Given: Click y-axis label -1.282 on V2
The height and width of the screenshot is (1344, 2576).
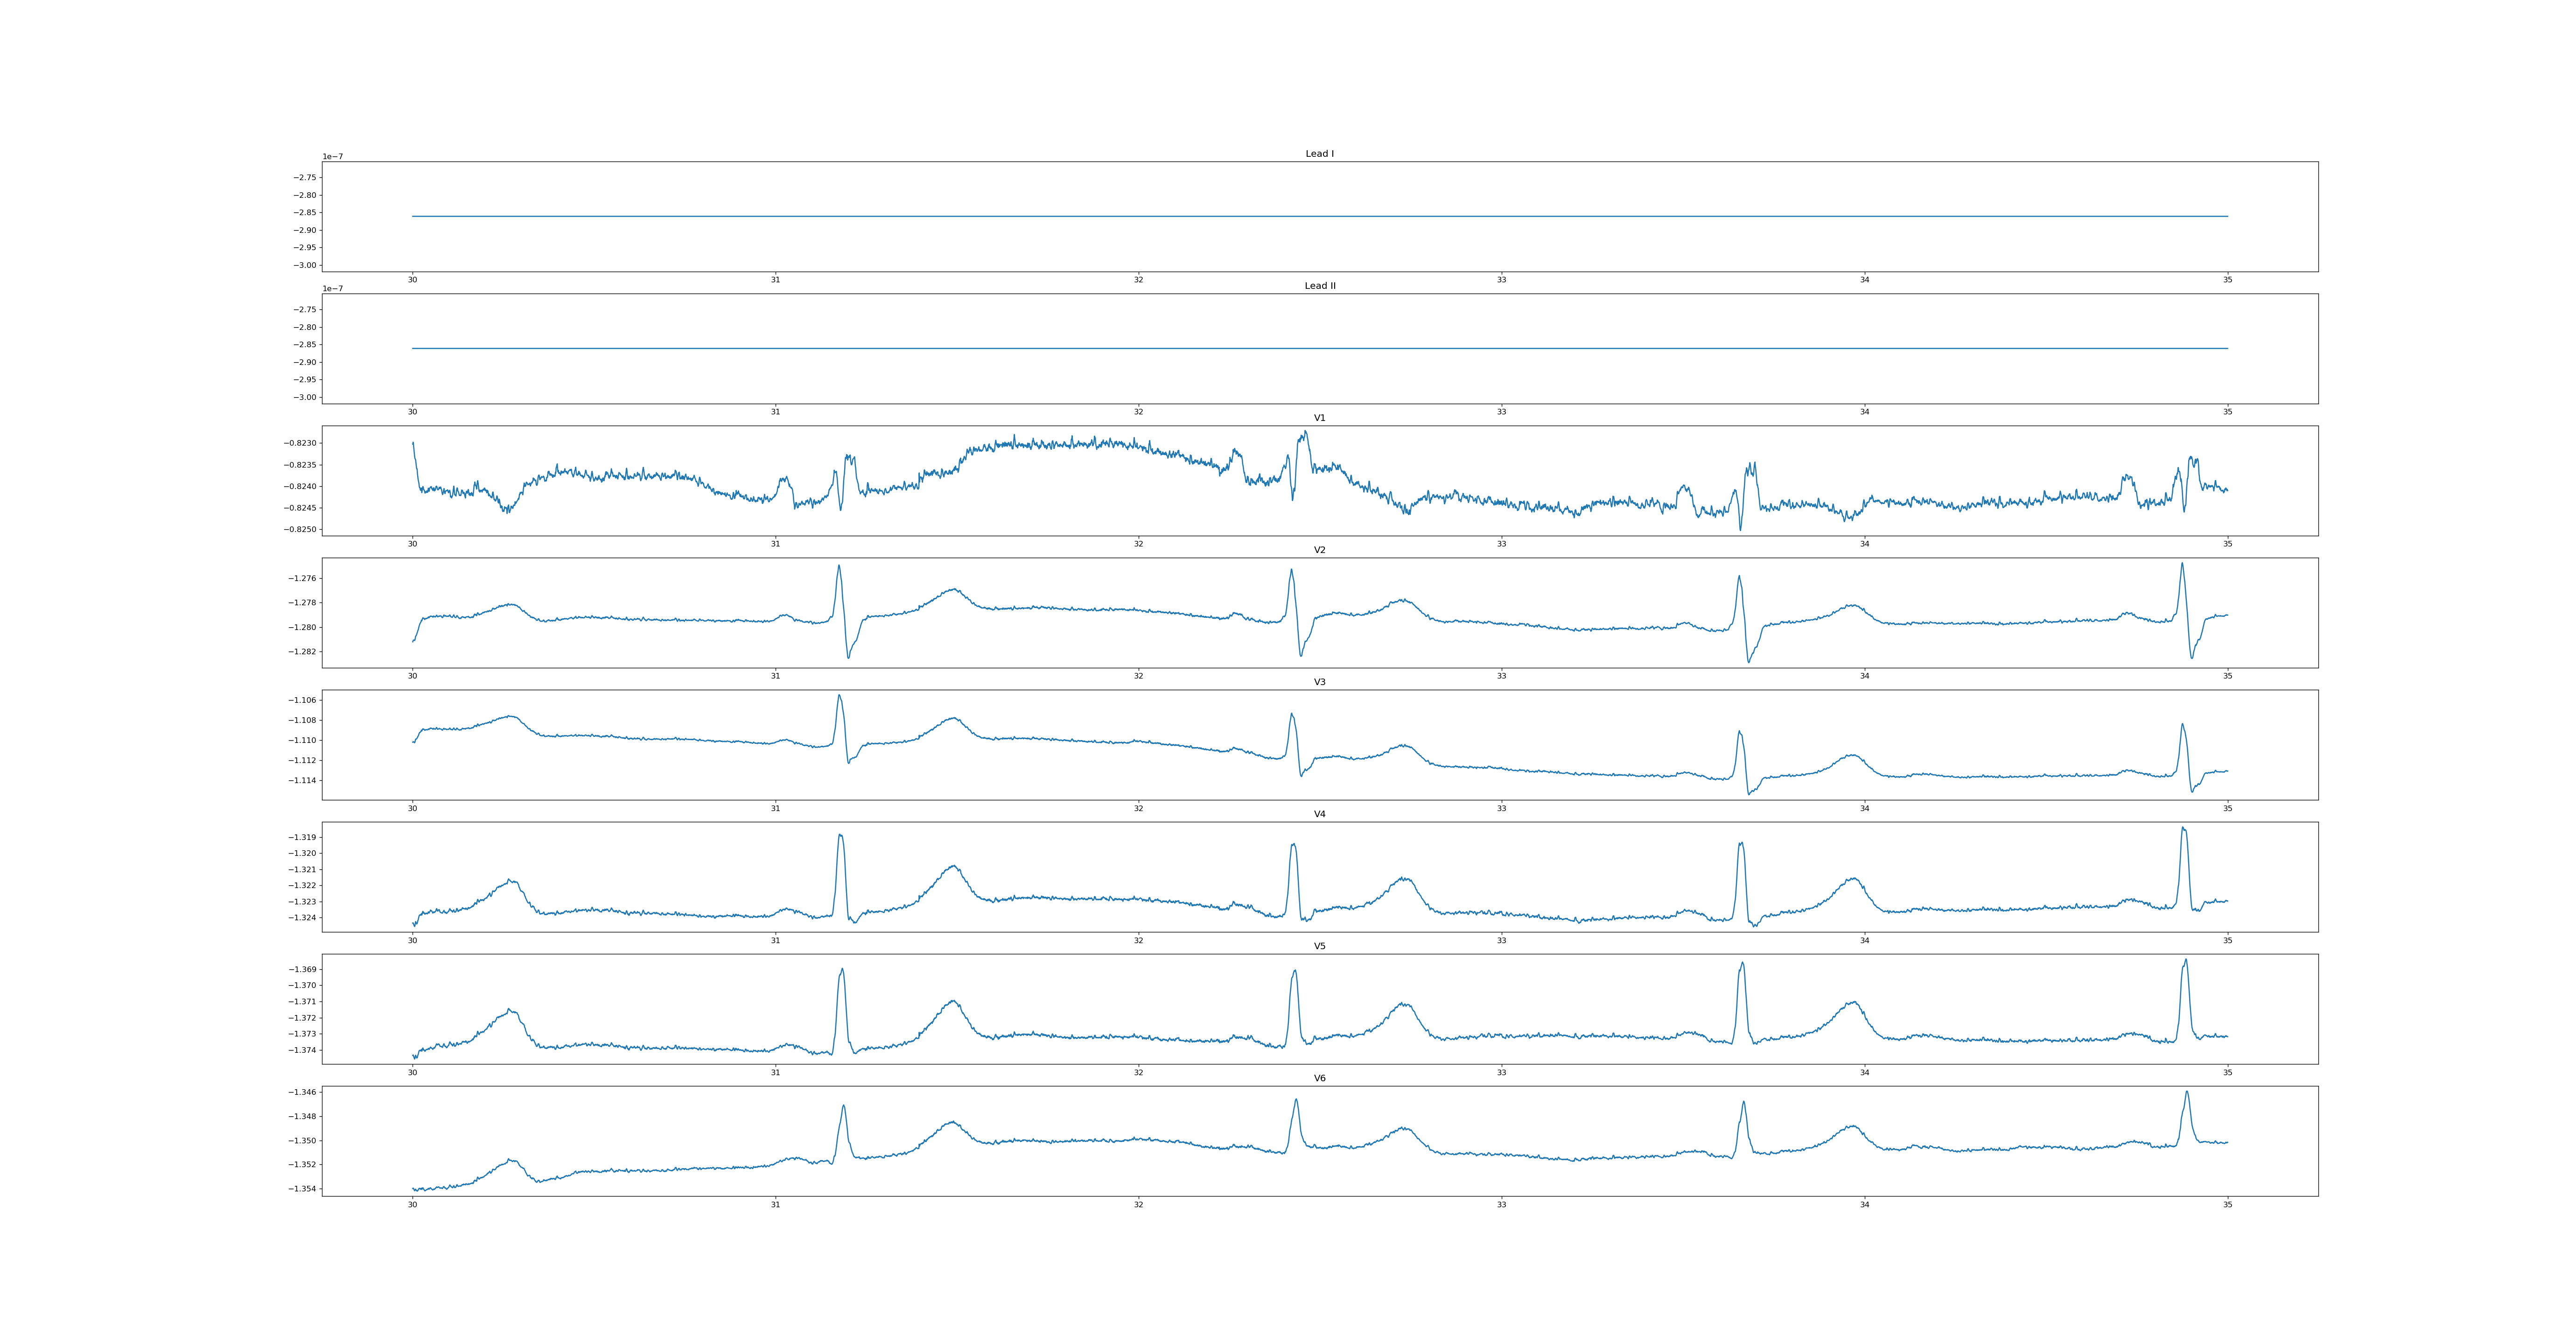Looking at the screenshot, I should 303,652.
